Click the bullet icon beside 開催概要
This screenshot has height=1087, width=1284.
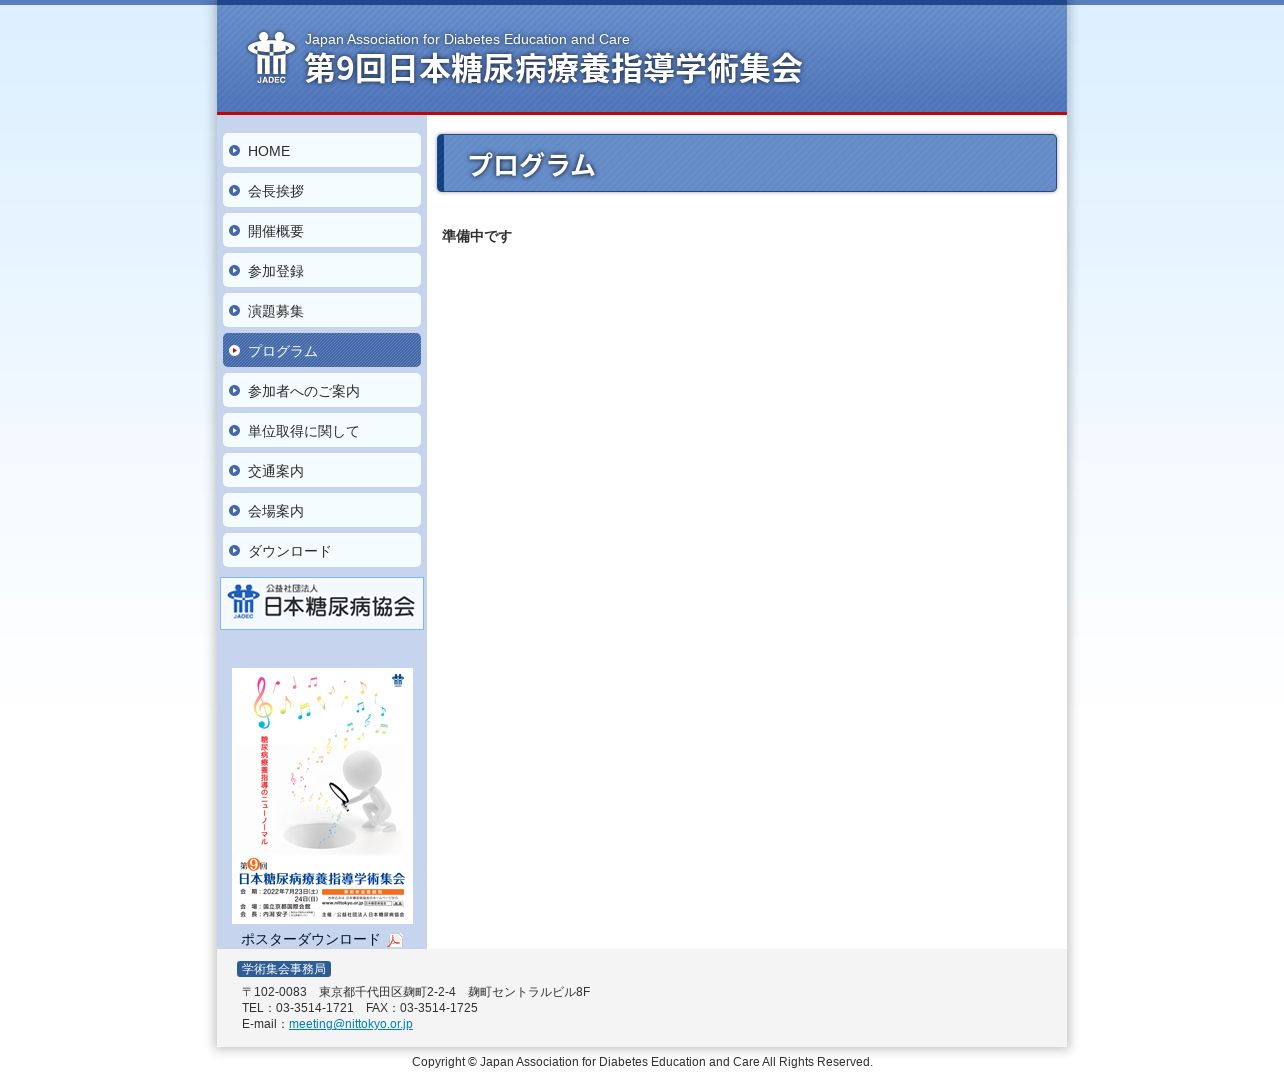click(x=234, y=230)
